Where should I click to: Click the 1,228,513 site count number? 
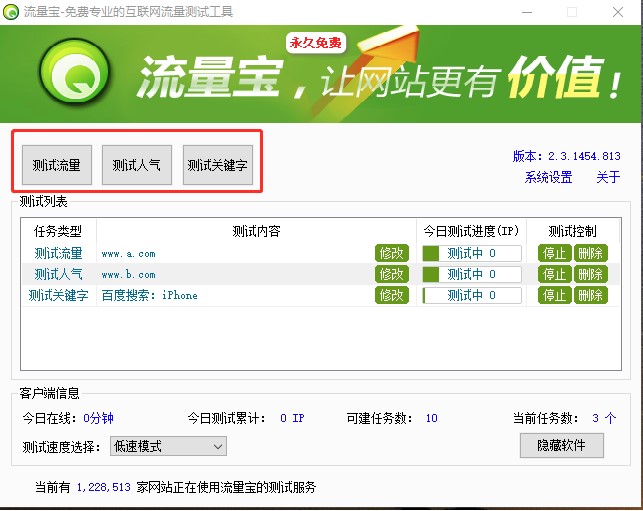pyautogui.click(x=103, y=487)
